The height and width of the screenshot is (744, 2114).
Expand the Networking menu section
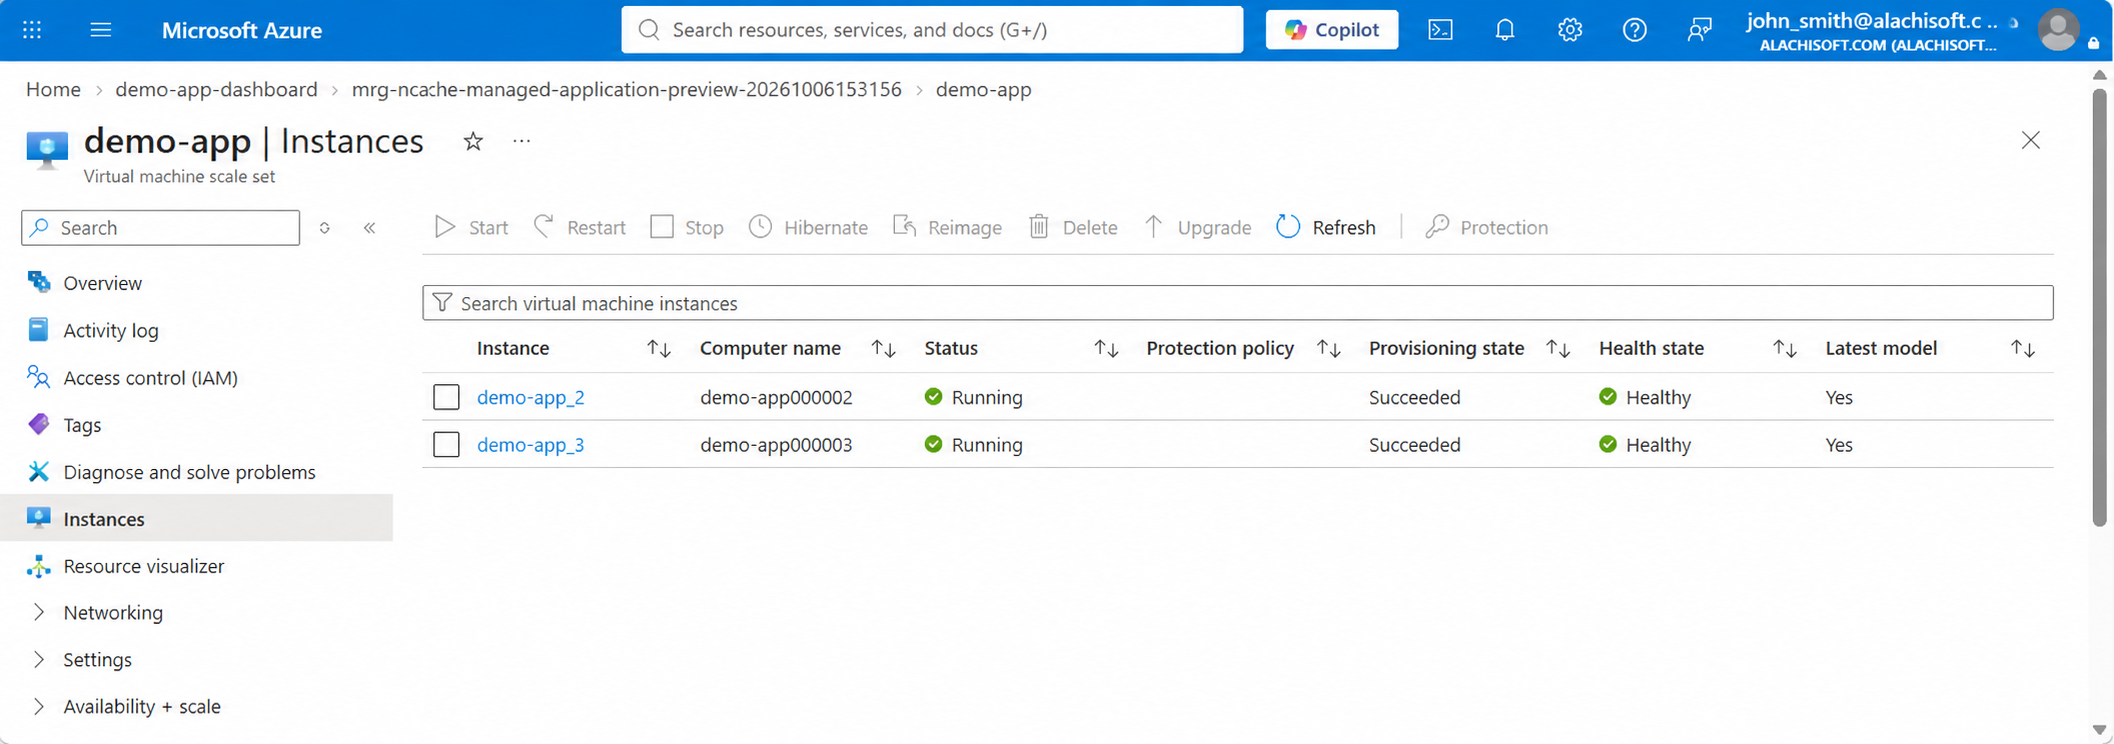click(x=39, y=612)
